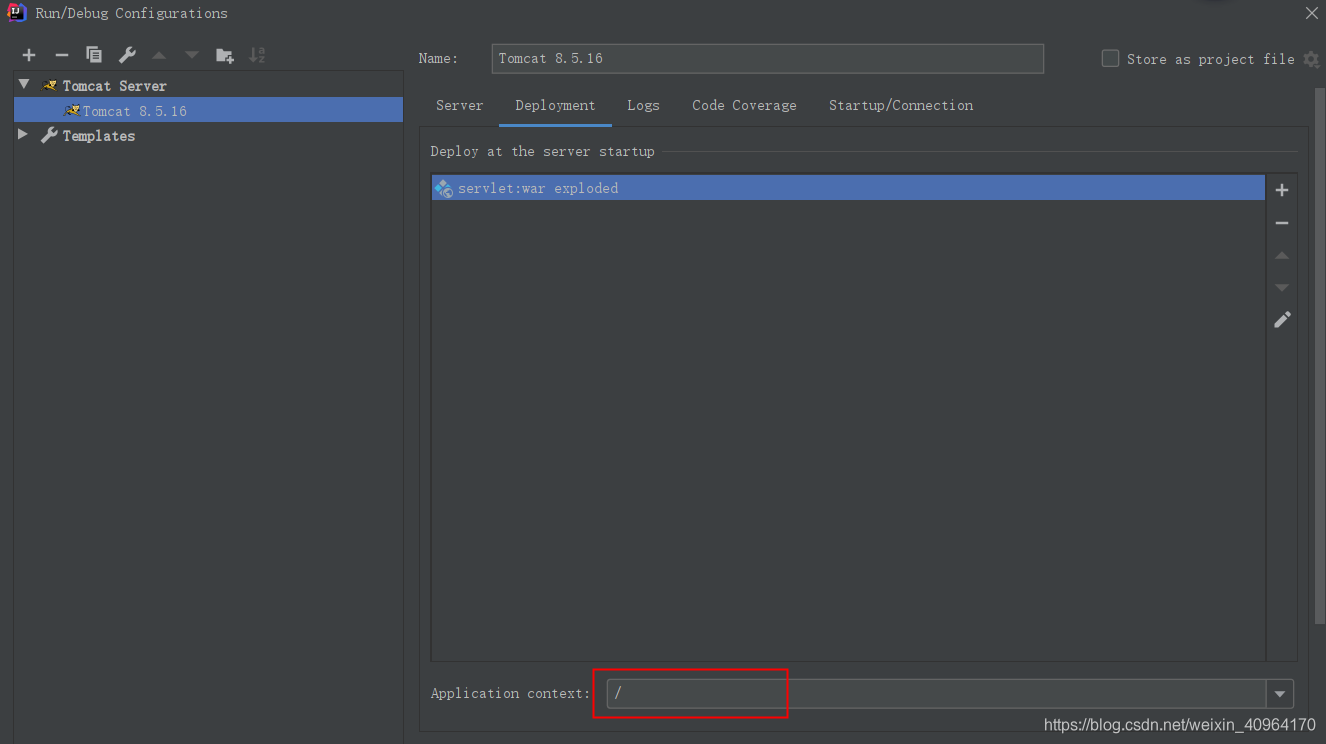
Task: Click the Name input field
Action: coord(768,58)
